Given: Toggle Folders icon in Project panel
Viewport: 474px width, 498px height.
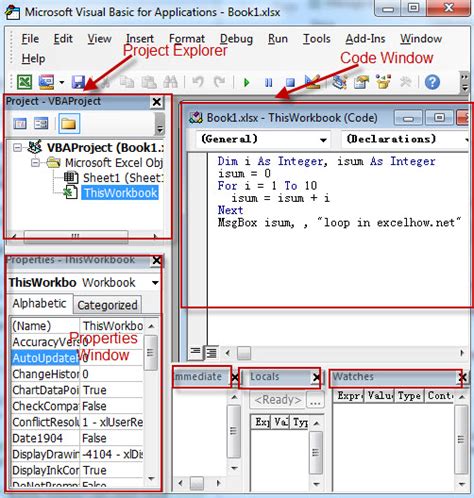Looking at the screenshot, I should 69,124.
